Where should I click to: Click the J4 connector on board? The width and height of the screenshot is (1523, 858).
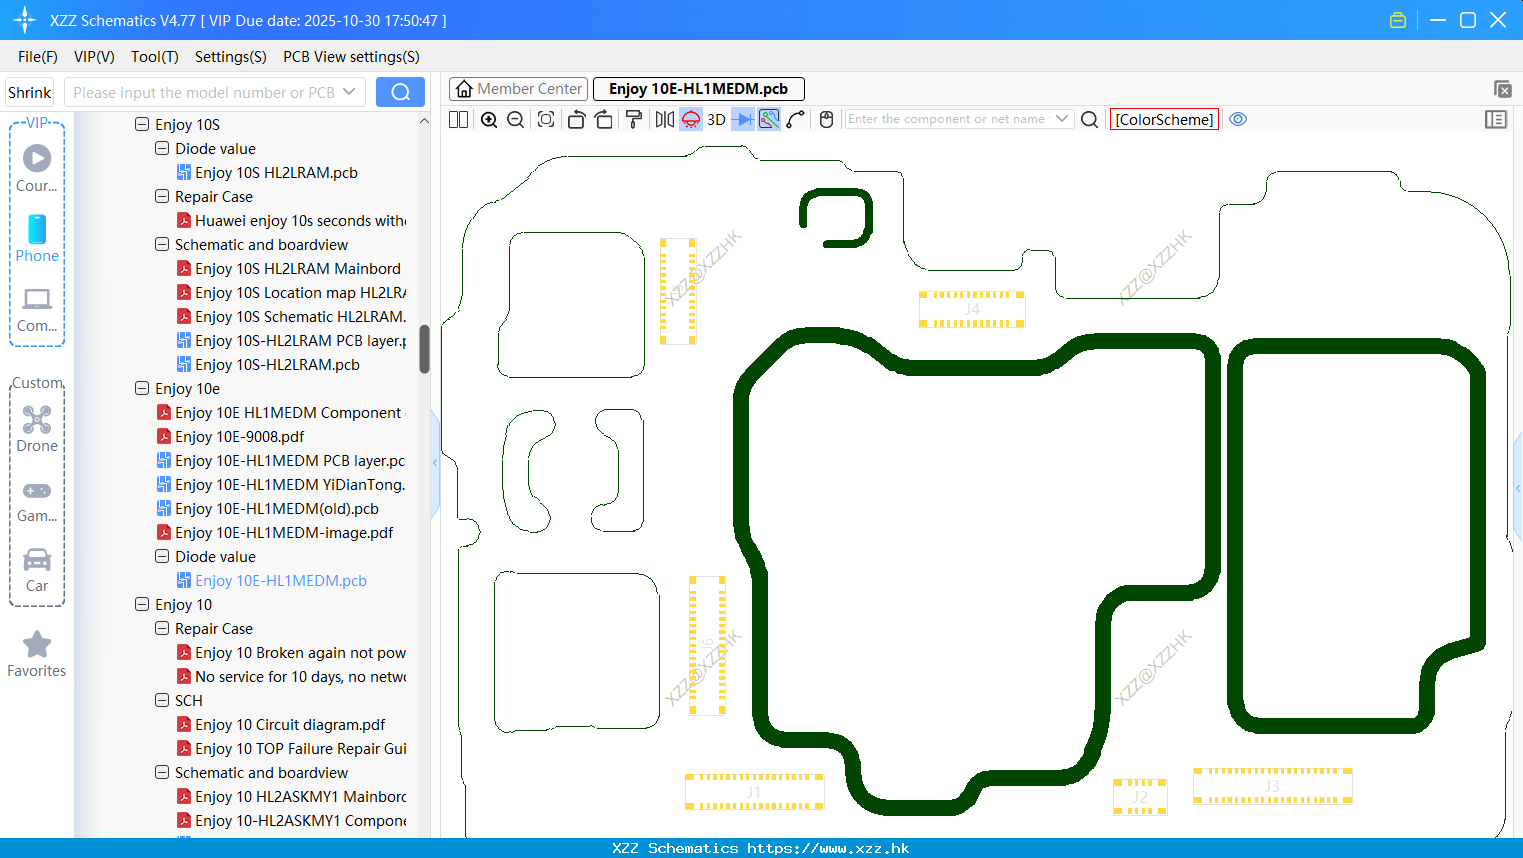972,310
